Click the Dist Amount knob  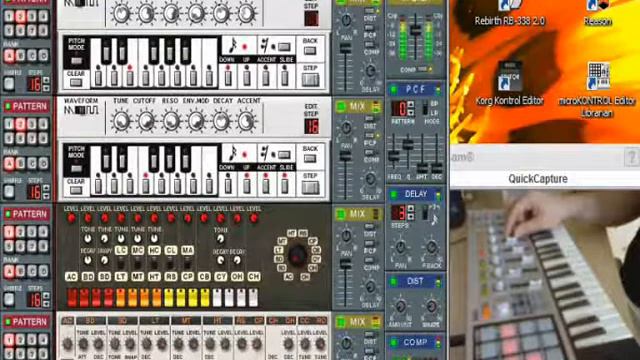point(401,306)
